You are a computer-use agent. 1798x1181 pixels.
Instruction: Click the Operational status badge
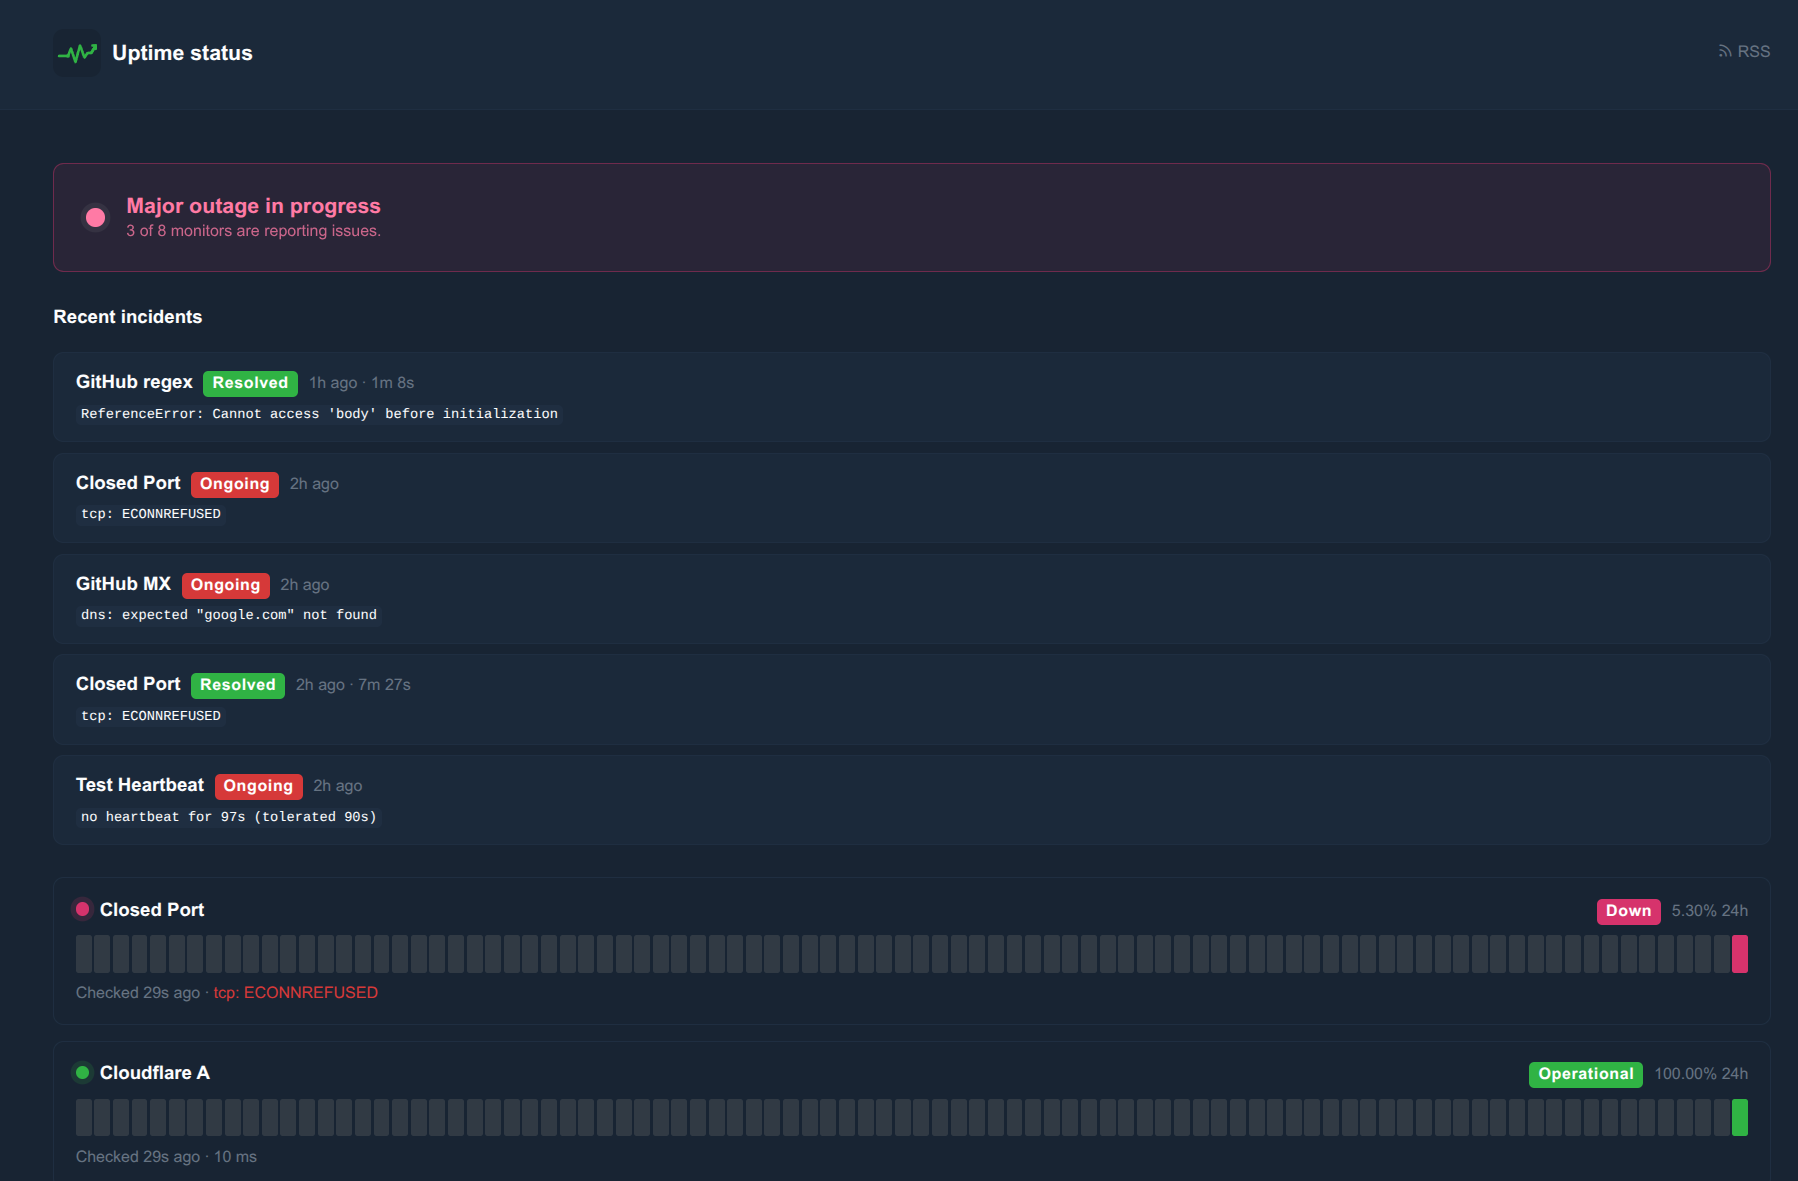click(x=1586, y=1074)
